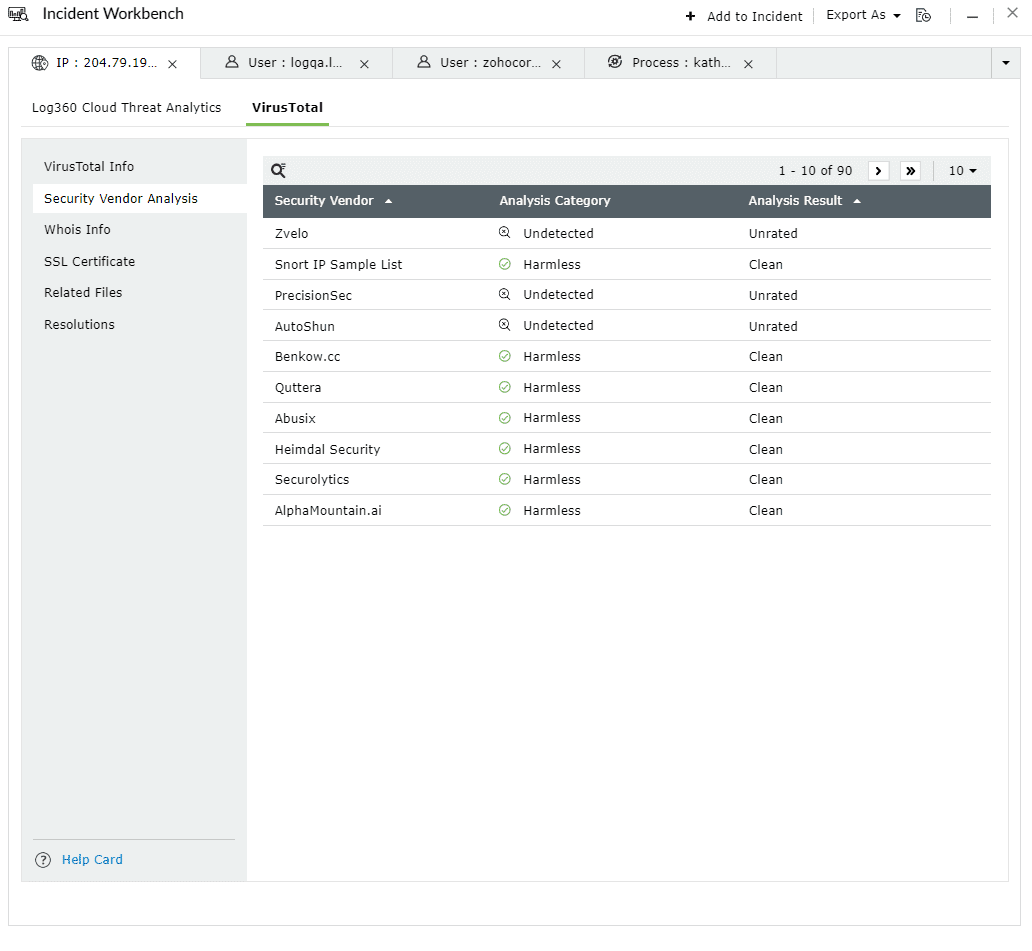Click the Unrated result for Zvelo
This screenshot has width=1032, height=951.
click(773, 234)
